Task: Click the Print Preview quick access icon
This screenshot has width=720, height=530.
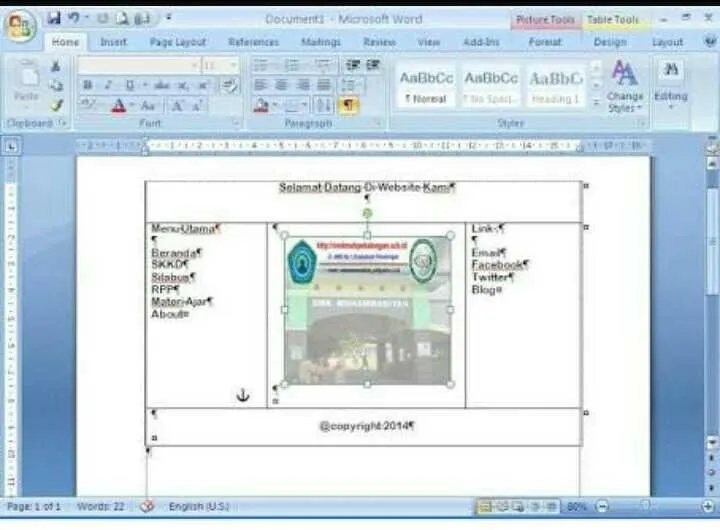Action: pyautogui.click(x=122, y=18)
